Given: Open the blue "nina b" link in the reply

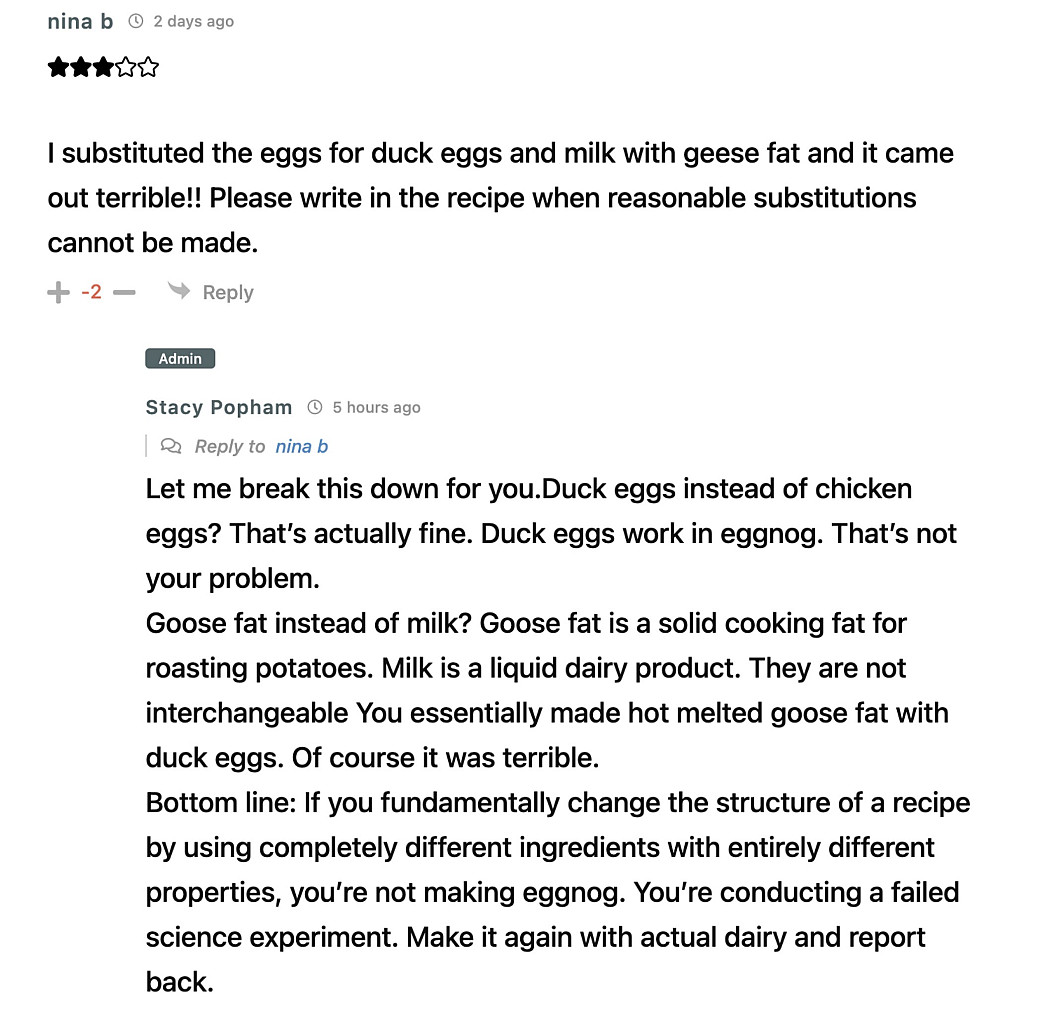Looking at the screenshot, I should [x=302, y=446].
